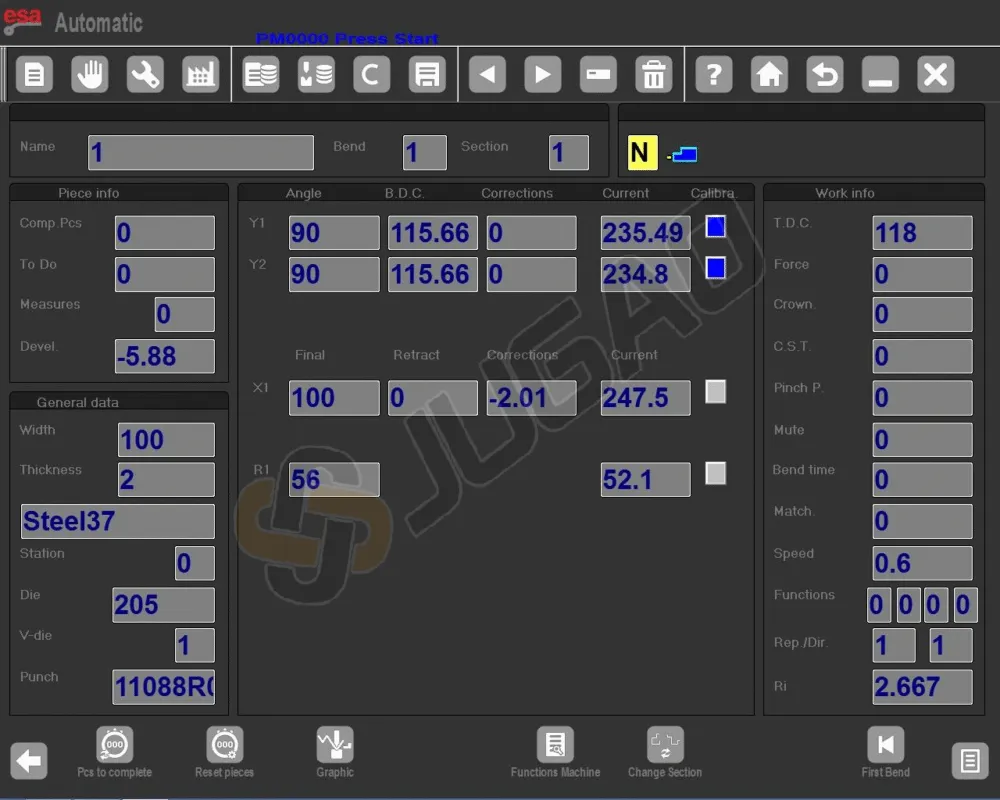Go to the home screen icon
This screenshot has height=800, width=1000.
[x=769, y=75]
